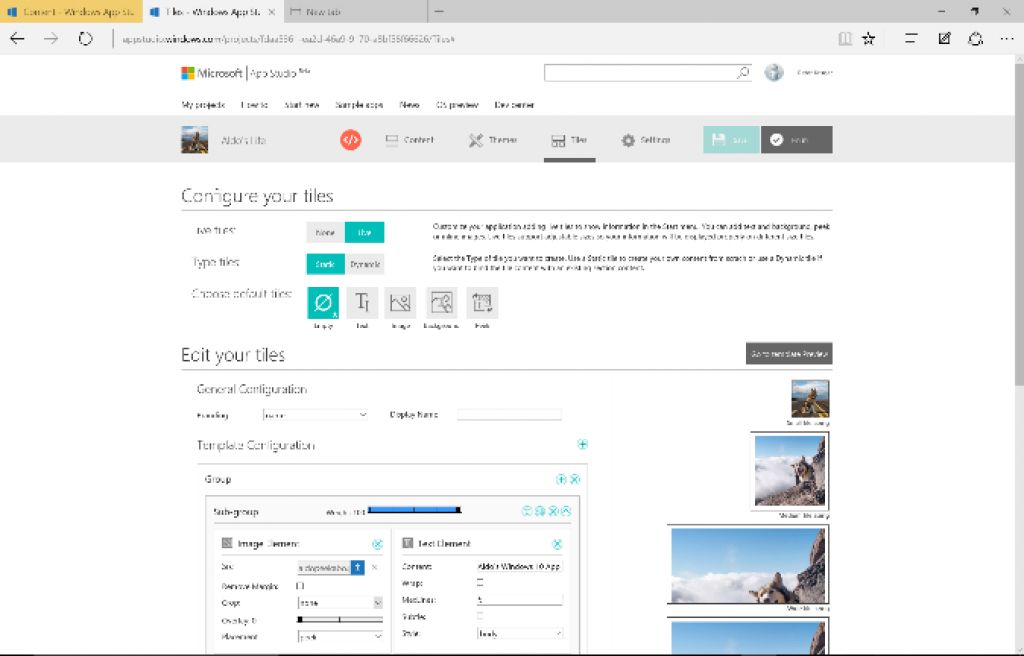The image size is (1024, 656).
Task: Expand the Placement dropdown in Image Element
Action: click(340, 636)
